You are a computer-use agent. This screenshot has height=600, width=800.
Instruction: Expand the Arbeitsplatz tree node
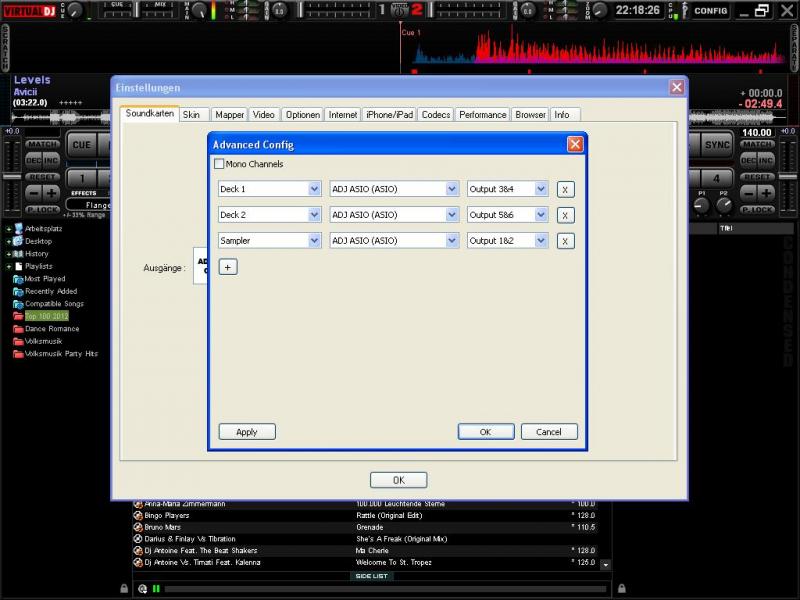[9, 229]
